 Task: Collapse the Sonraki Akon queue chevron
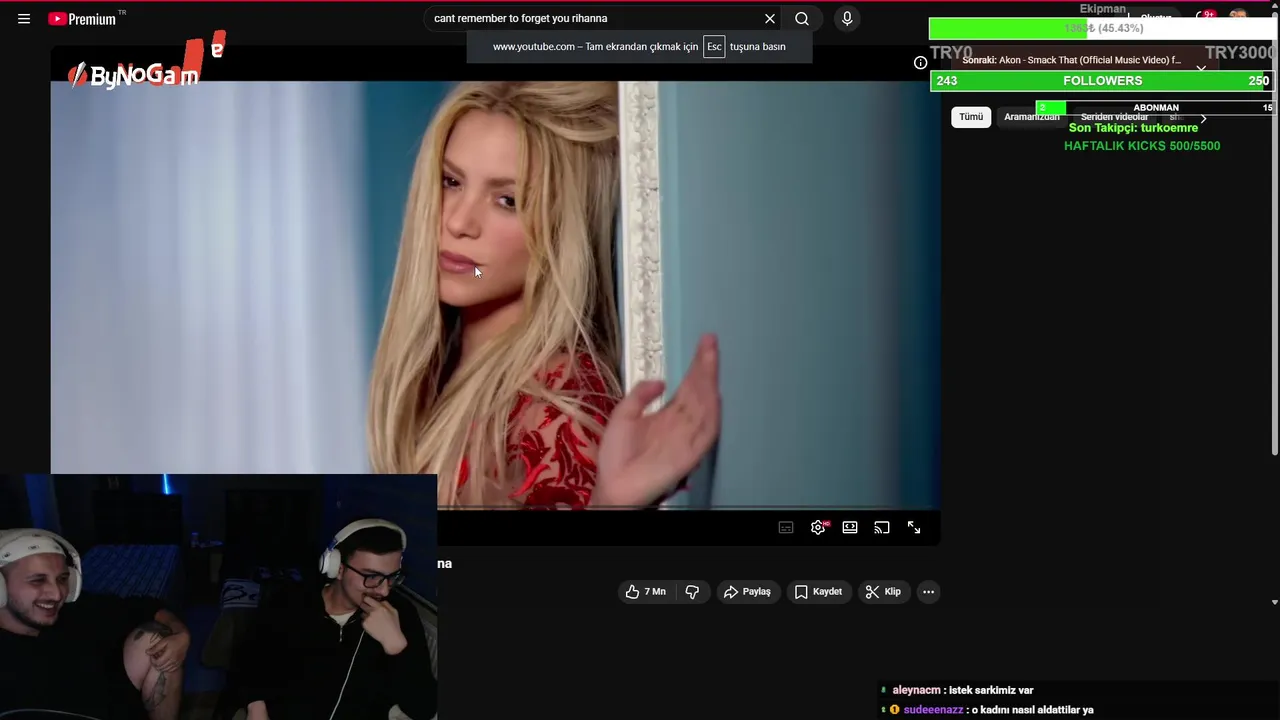(x=1201, y=68)
